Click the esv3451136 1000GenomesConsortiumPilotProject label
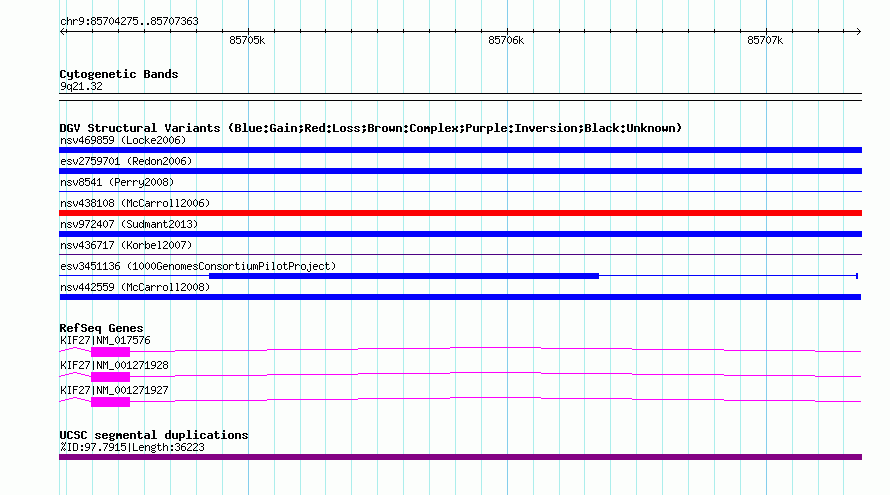 198,266
